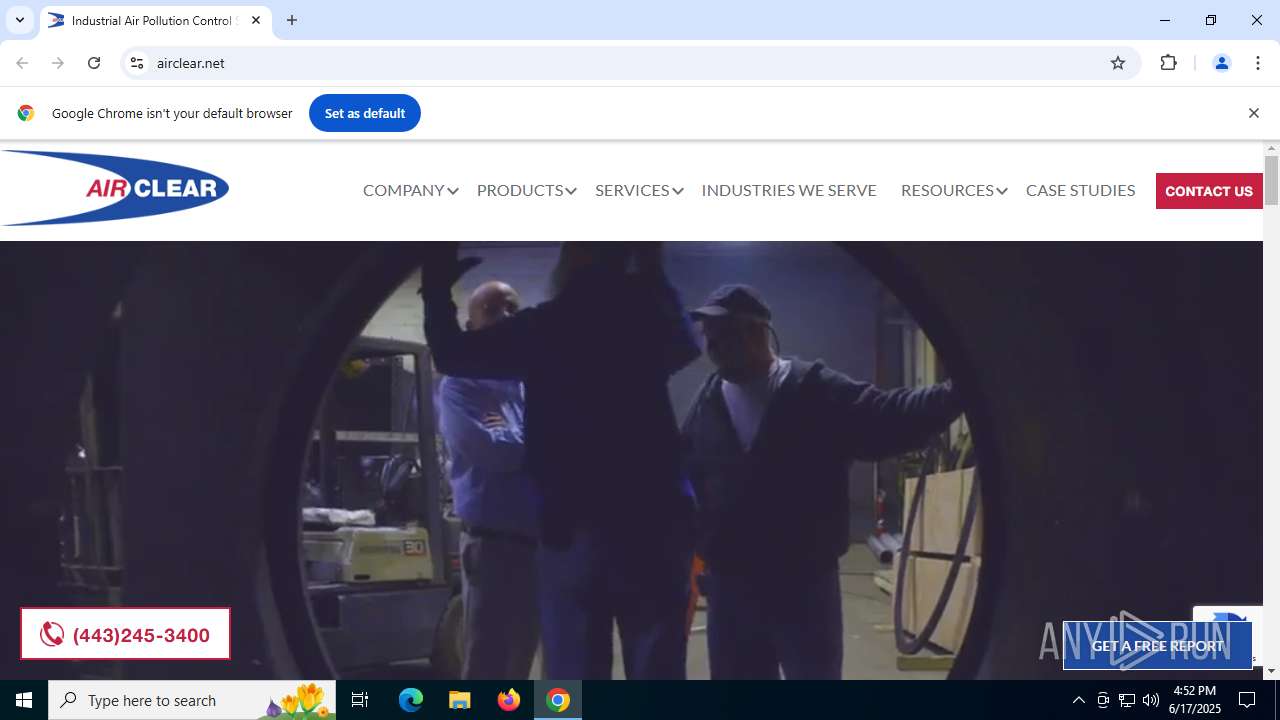Show hidden system tray icons
1280x720 pixels.
point(1078,700)
